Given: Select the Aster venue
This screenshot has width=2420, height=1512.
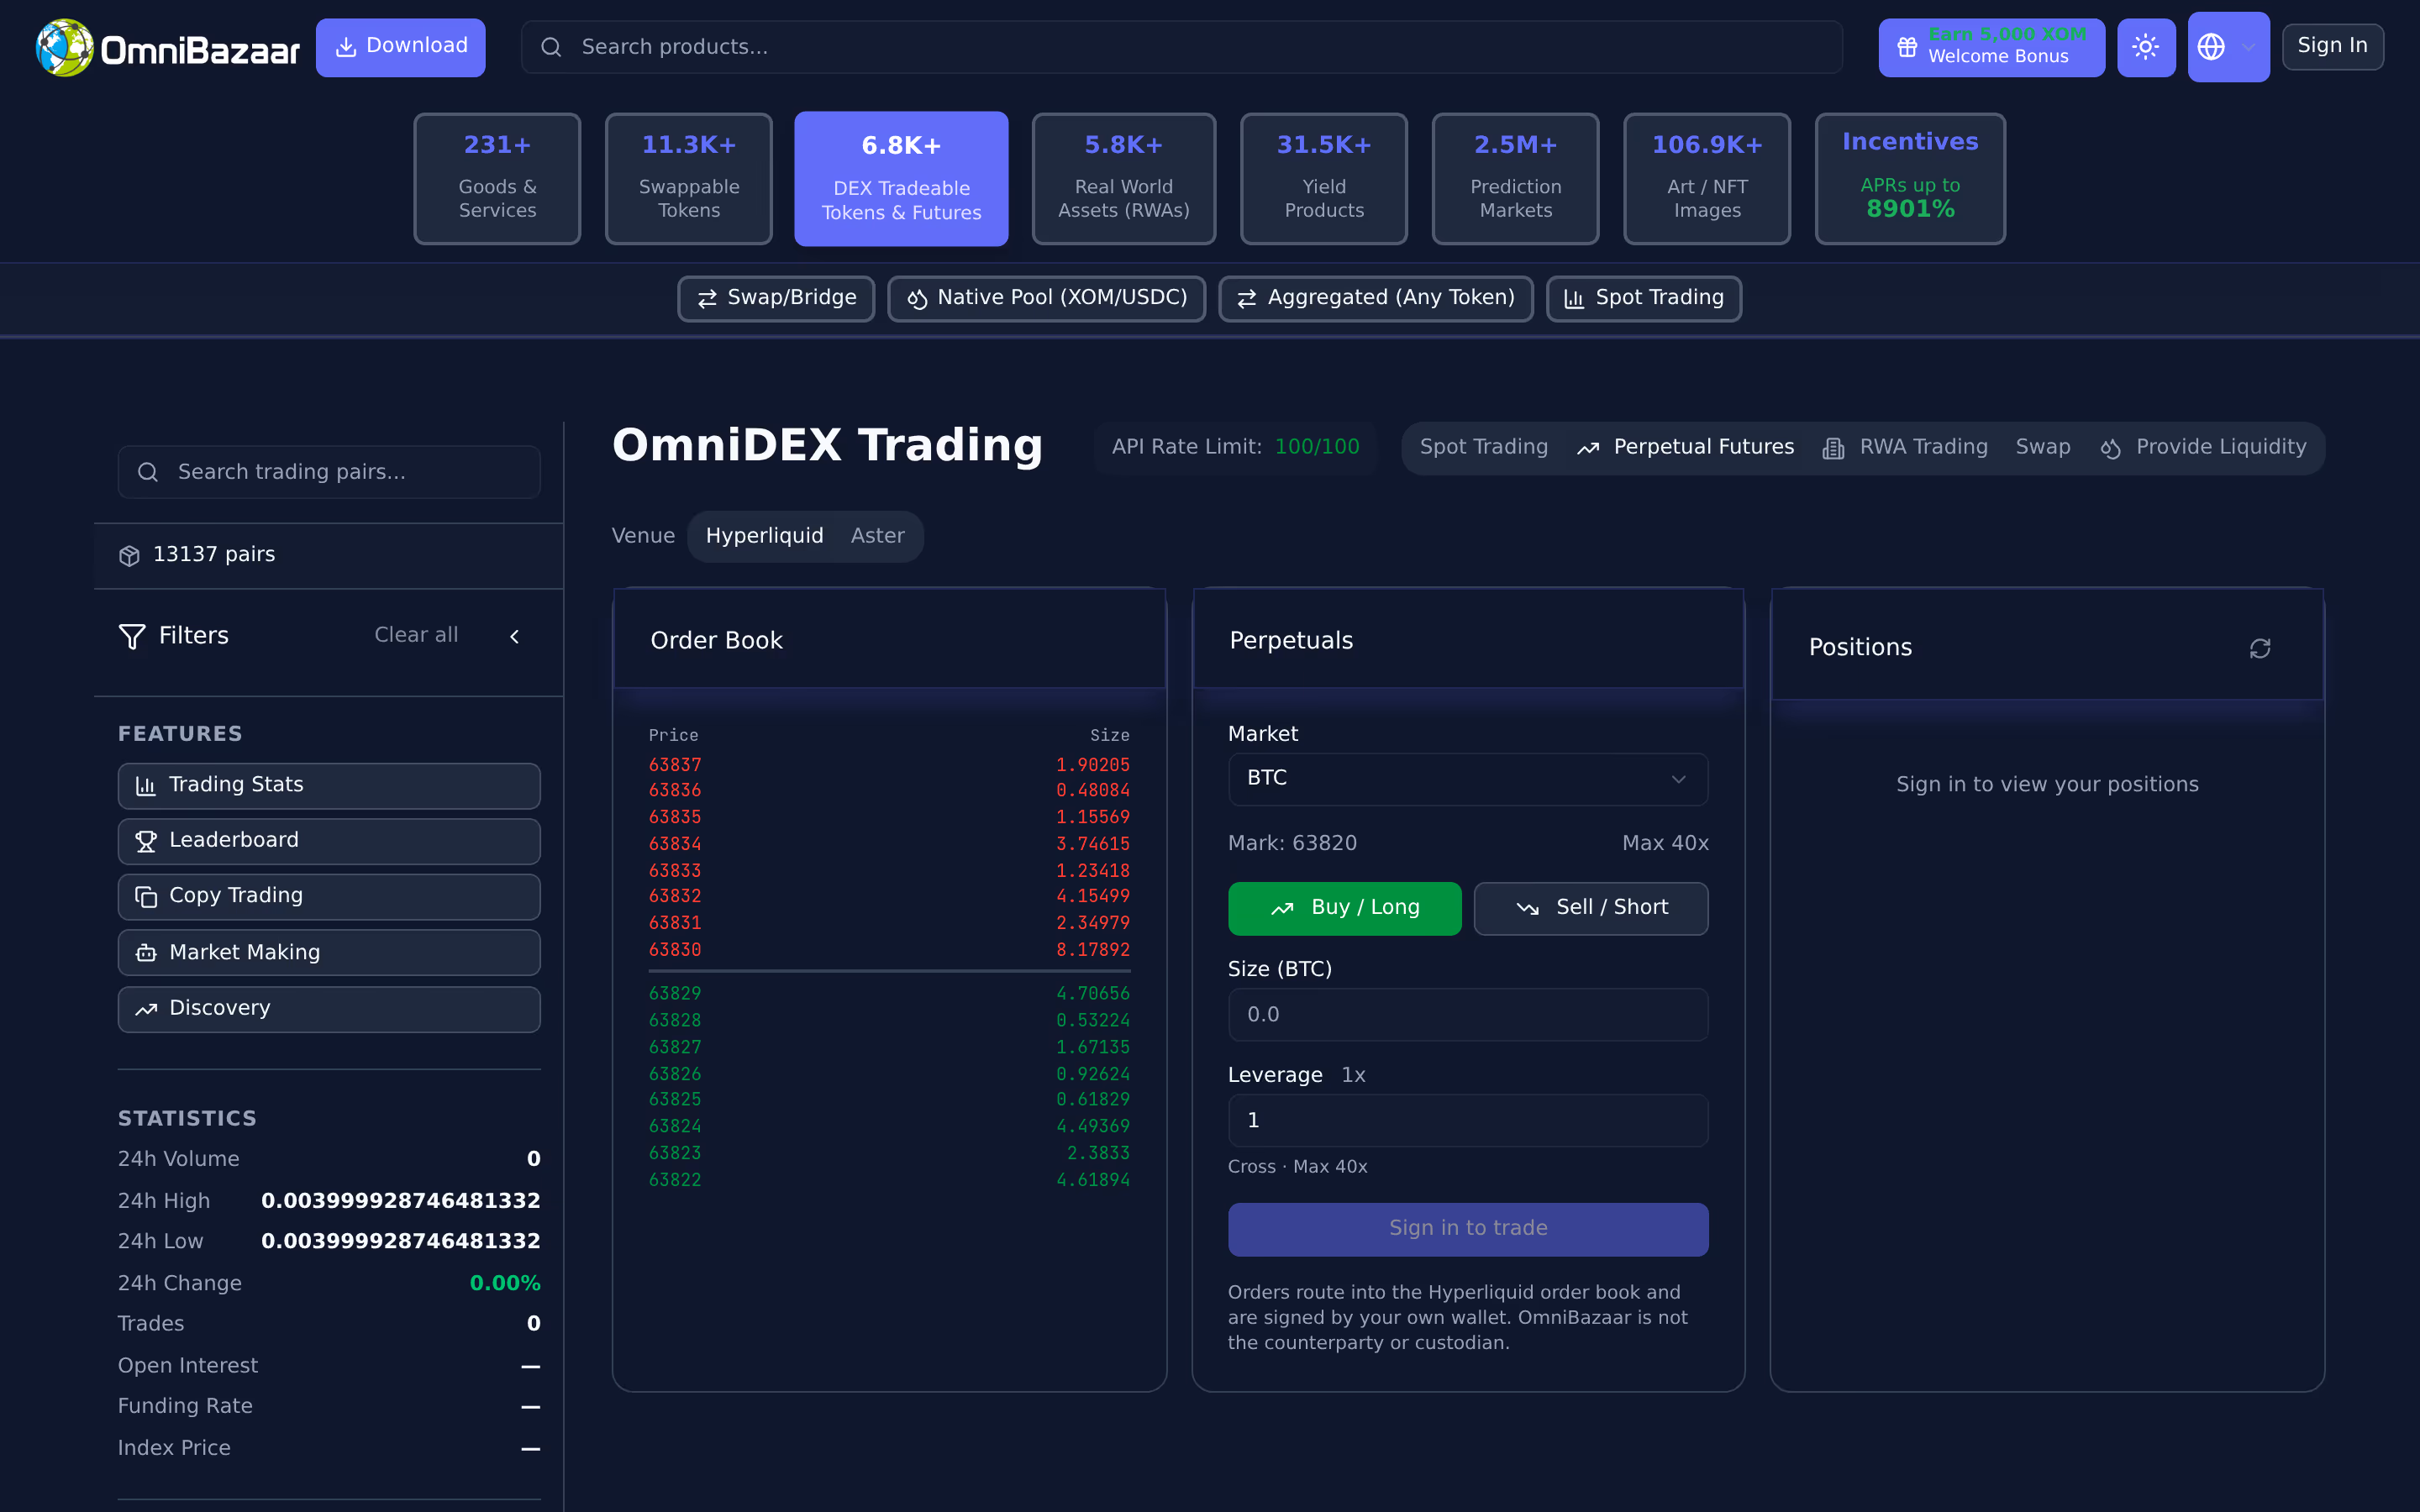Looking at the screenshot, I should pos(878,536).
